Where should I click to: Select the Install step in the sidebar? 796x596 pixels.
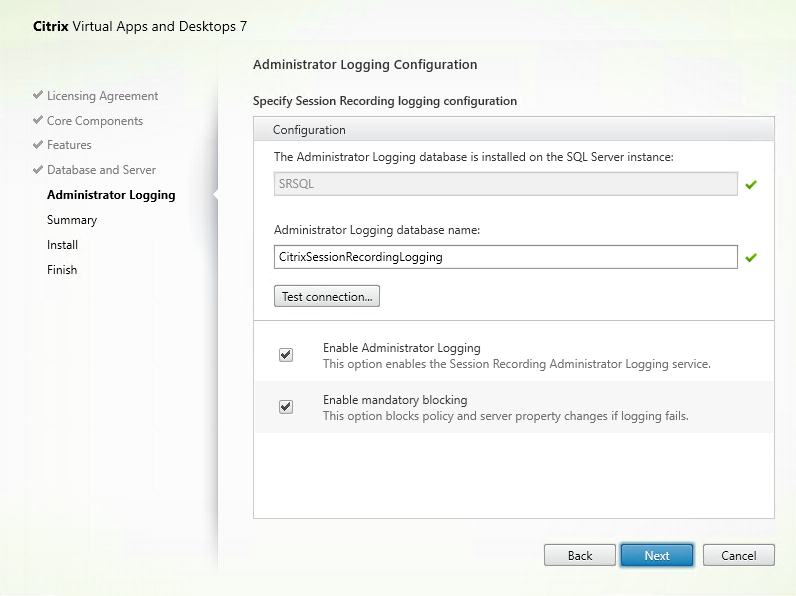tap(62, 245)
